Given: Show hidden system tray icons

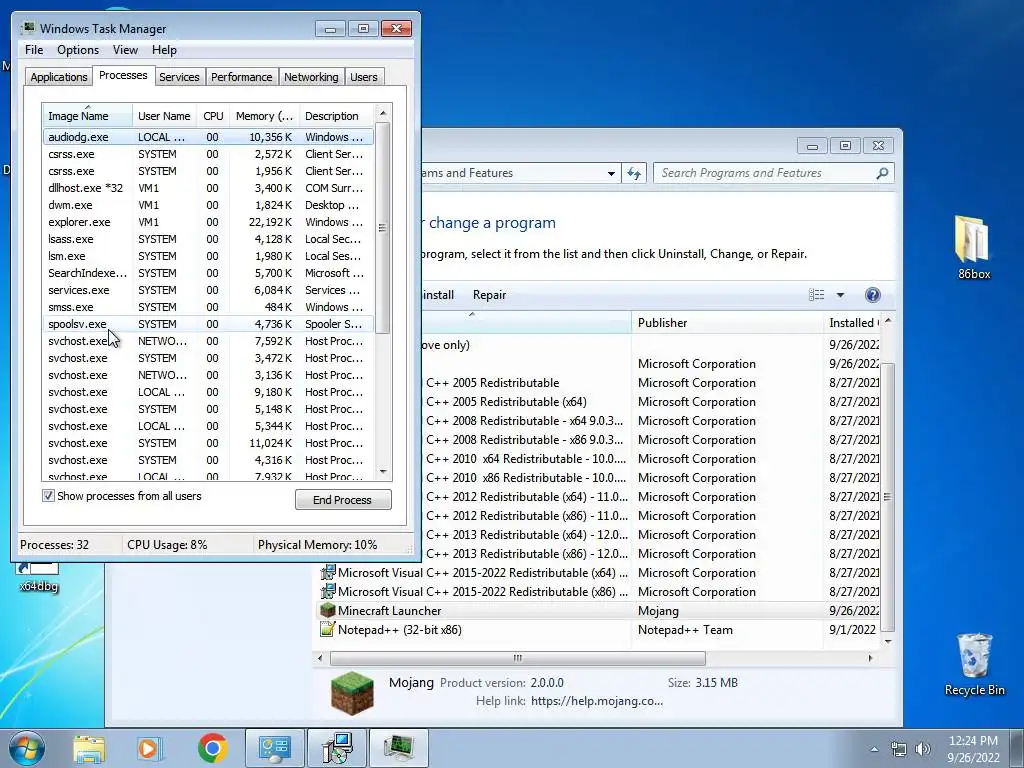Looking at the screenshot, I should [874, 749].
